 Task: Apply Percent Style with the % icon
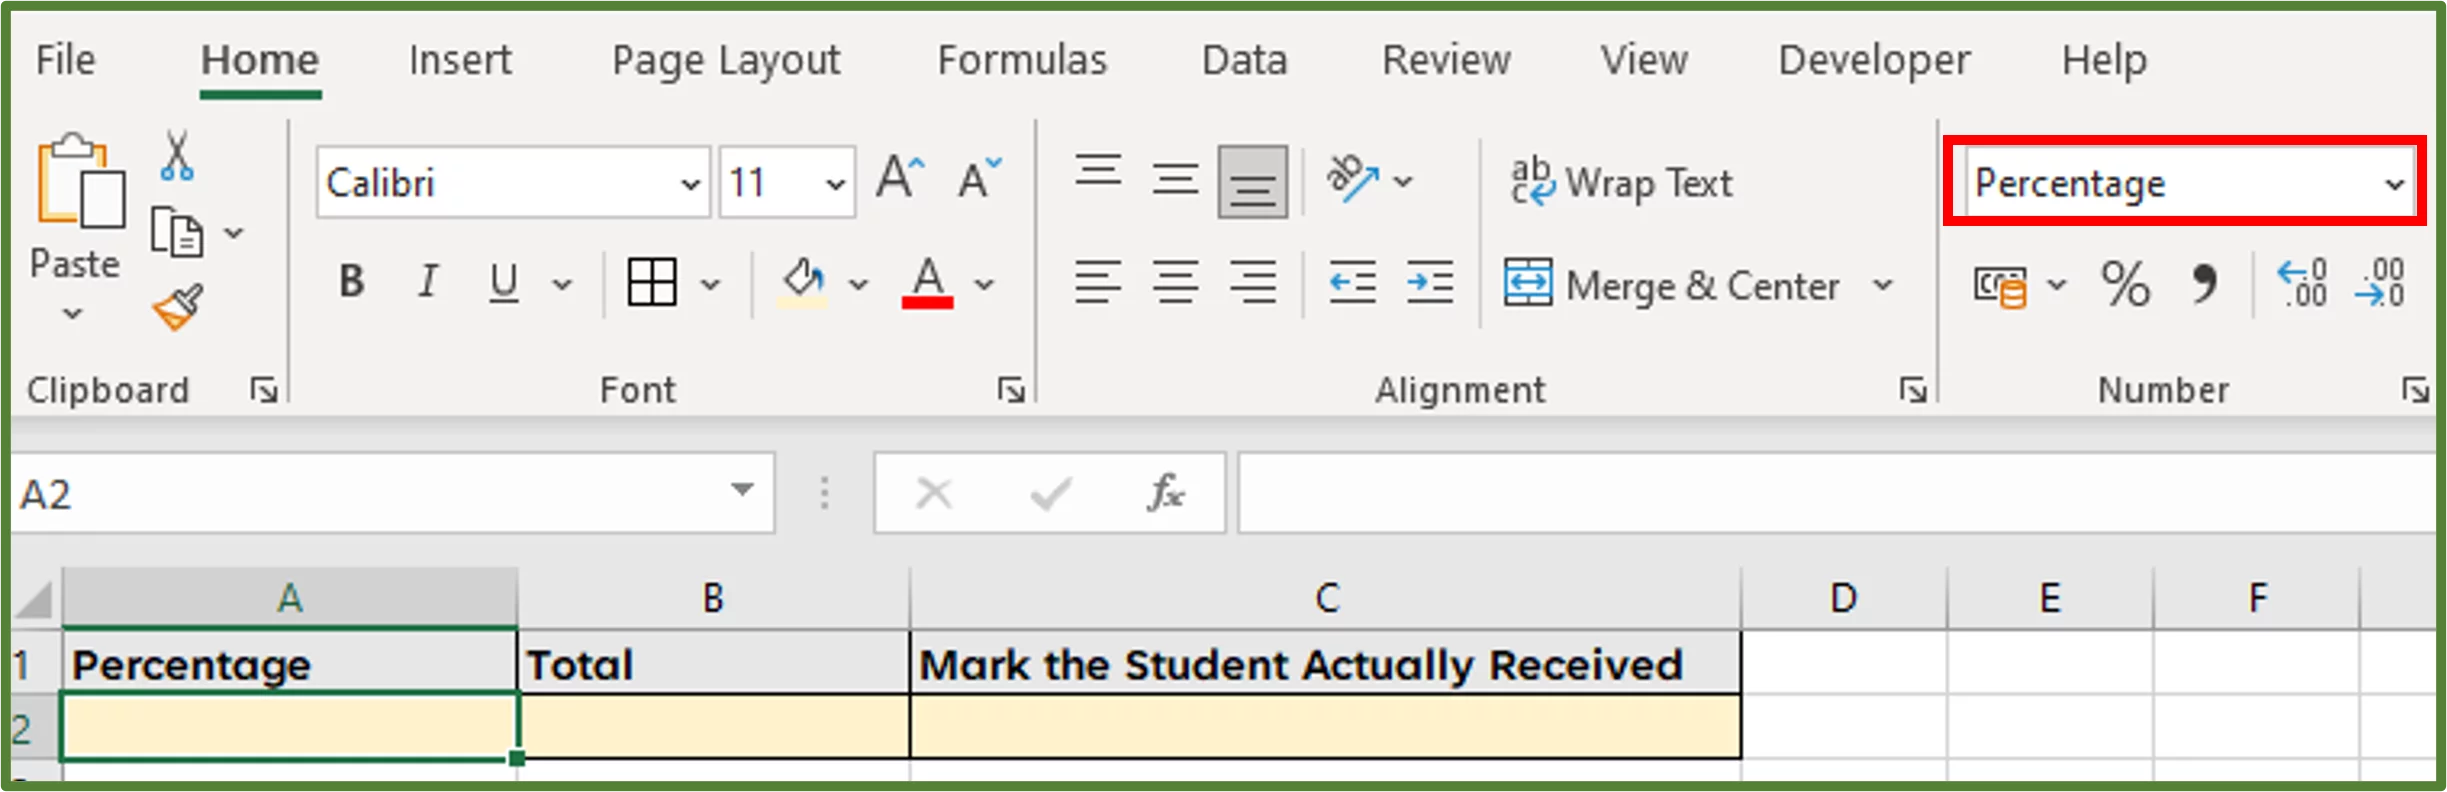(x=2125, y=284)
